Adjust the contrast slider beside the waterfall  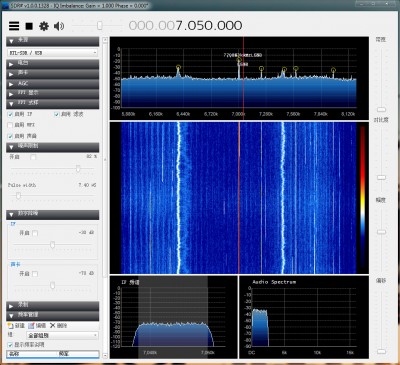pyautogui.click(x=381, y=177)
